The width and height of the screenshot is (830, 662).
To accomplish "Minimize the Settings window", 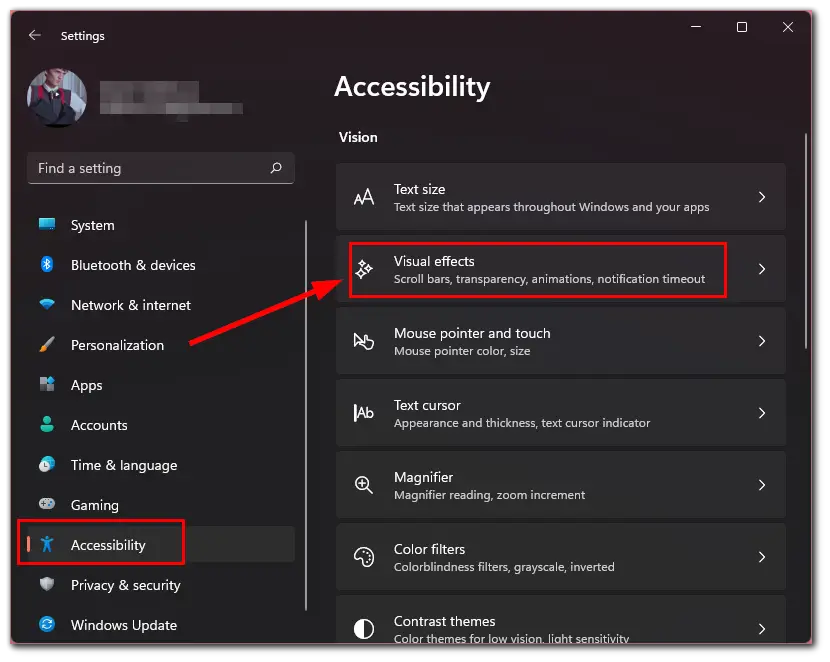I will (x=696, y=26).
